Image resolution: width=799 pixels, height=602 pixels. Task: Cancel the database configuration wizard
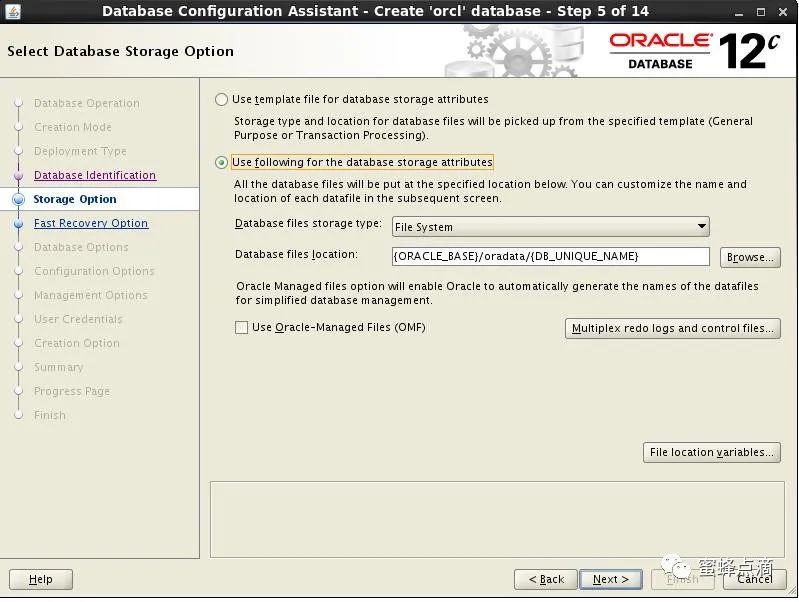click(x=754, y=580)
